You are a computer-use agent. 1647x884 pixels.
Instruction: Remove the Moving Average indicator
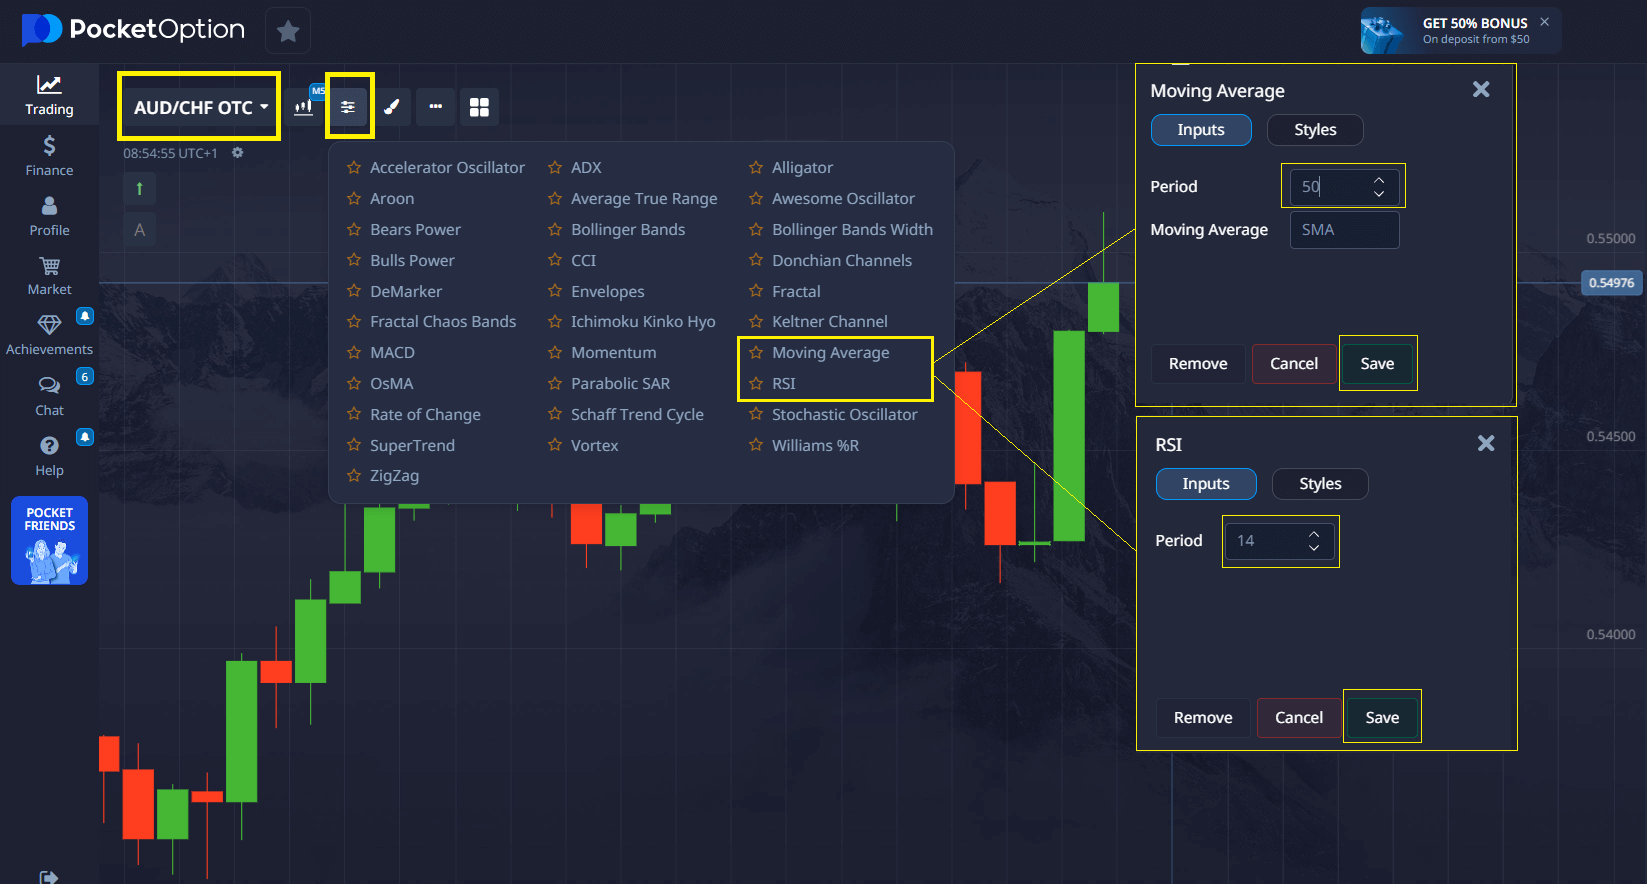point(1198,364)
